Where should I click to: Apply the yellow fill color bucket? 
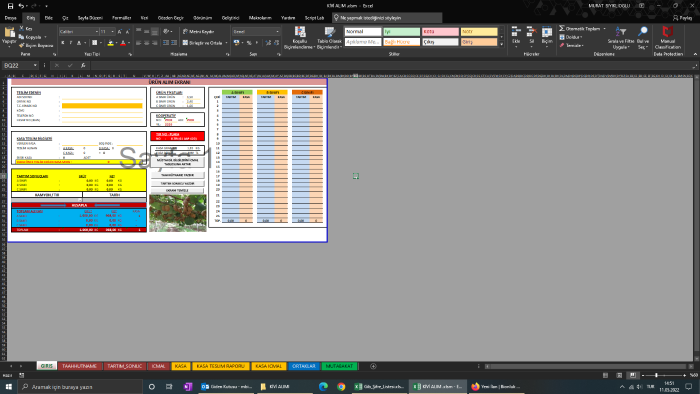(x=110, y=43)
